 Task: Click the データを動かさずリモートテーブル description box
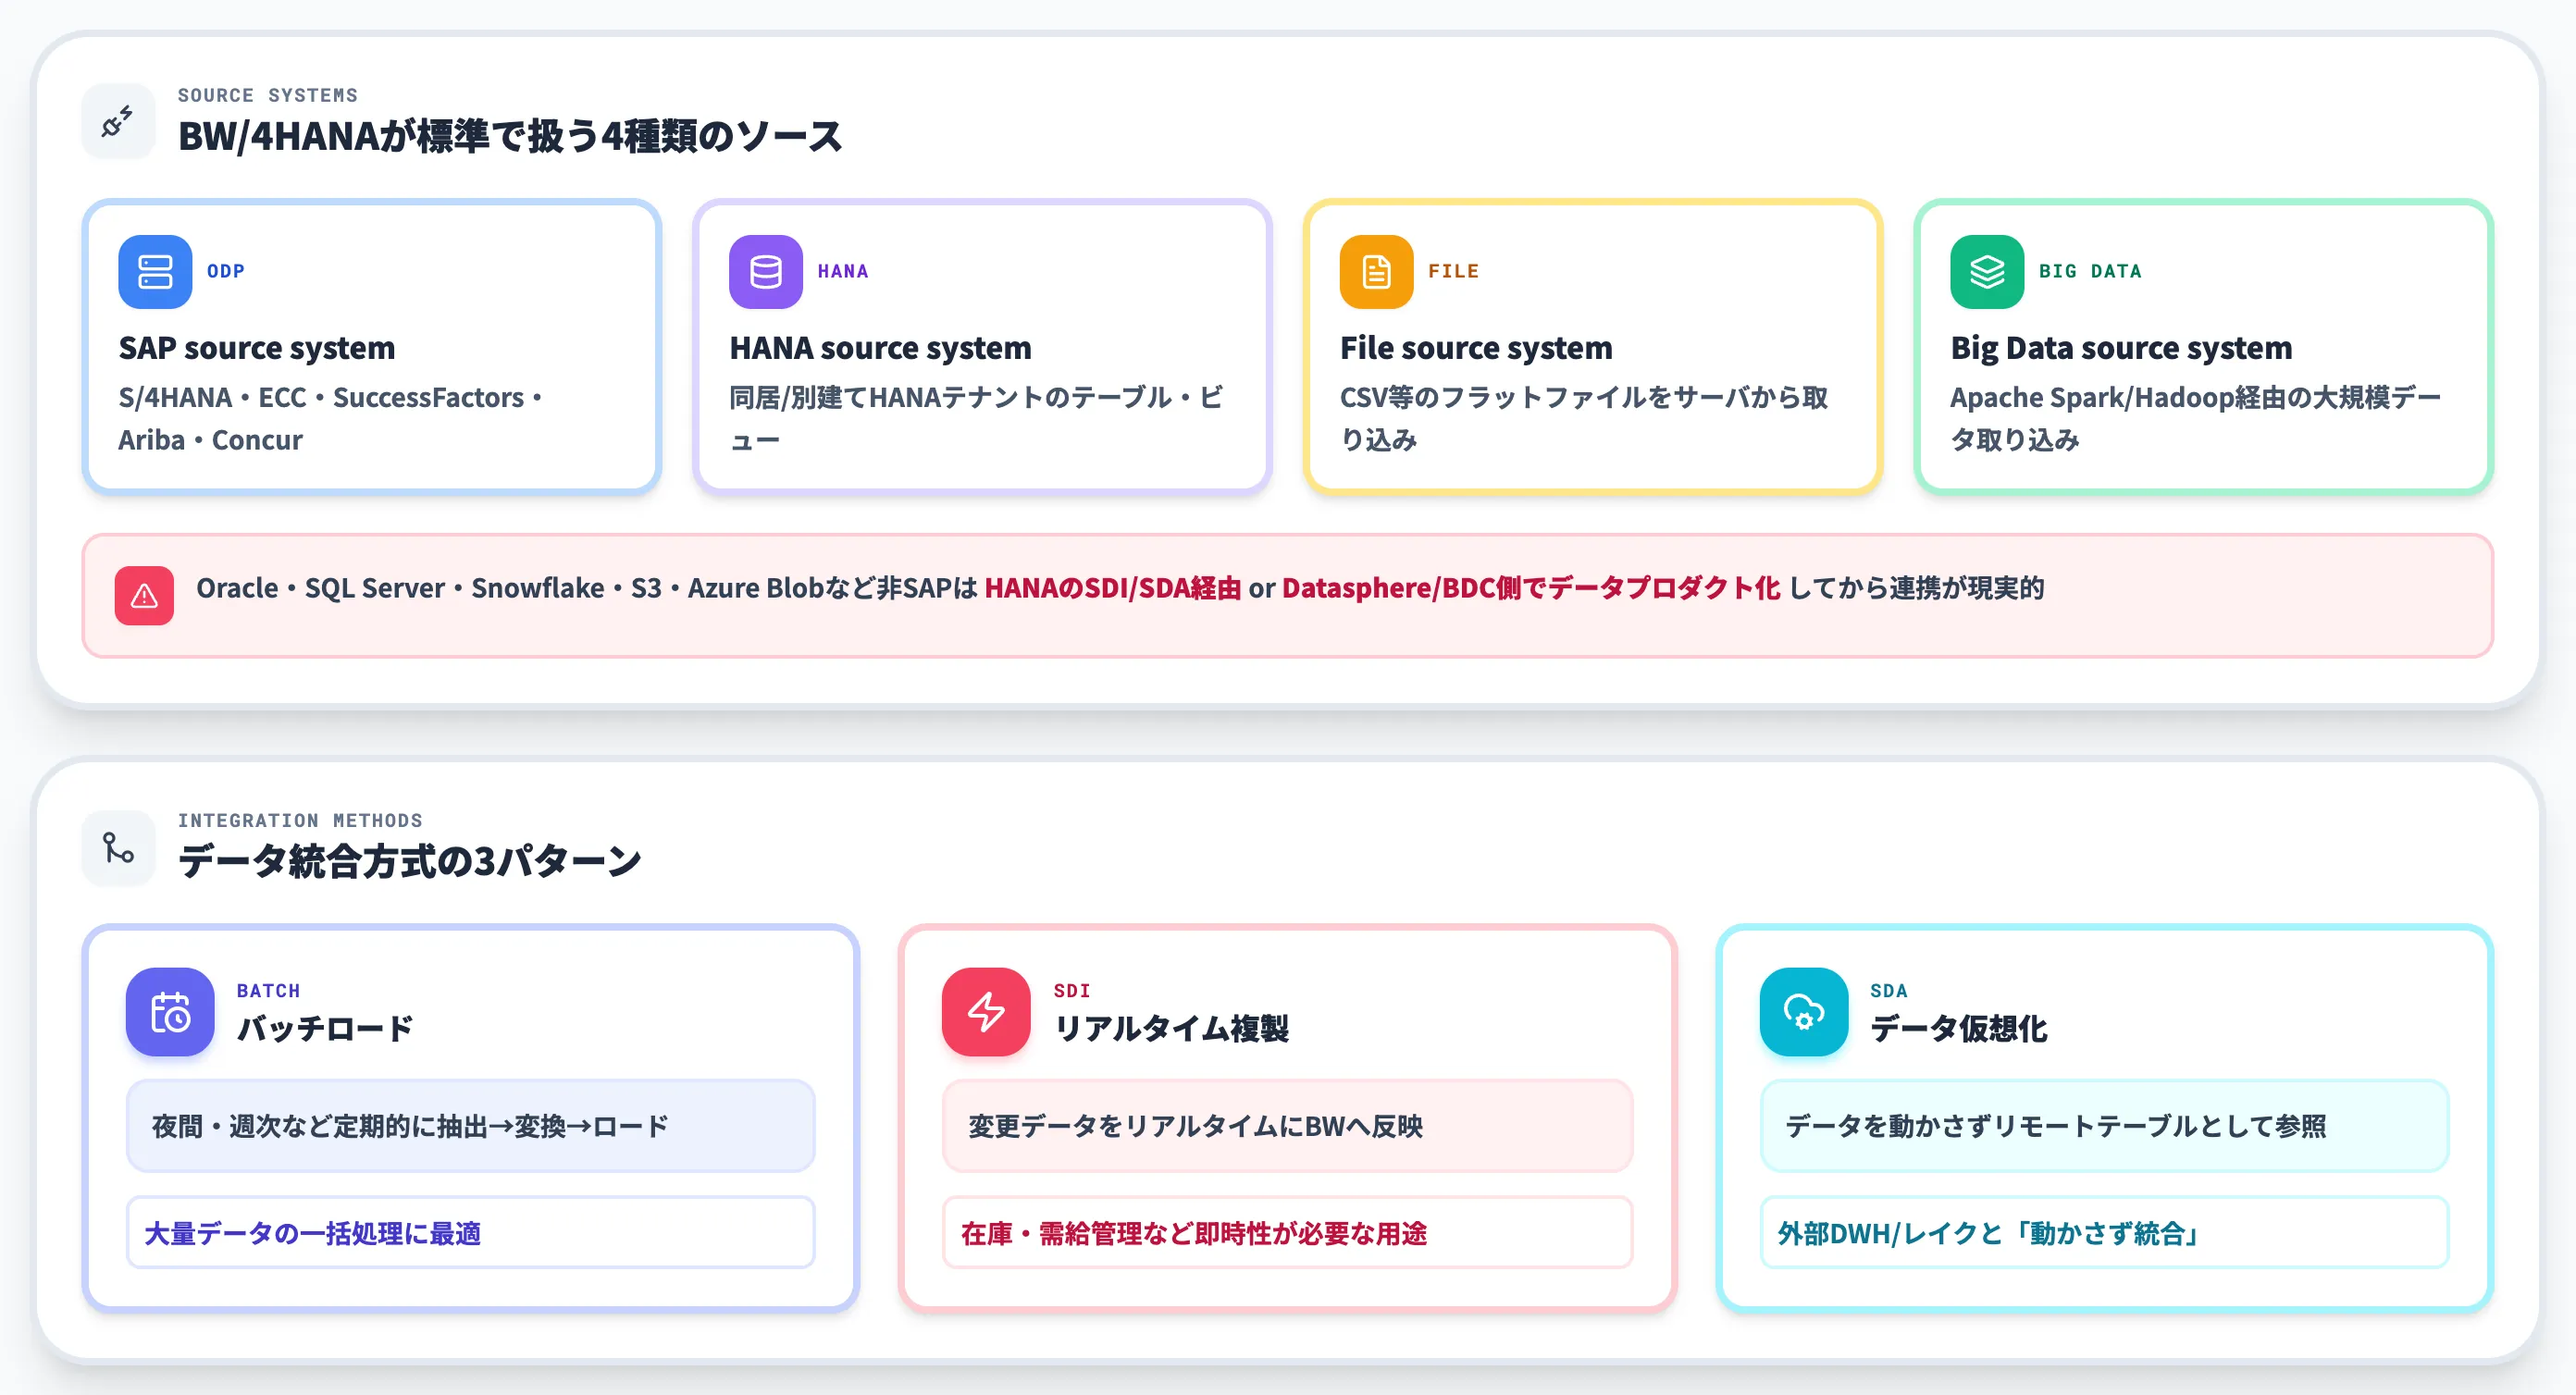[x=2104, y=1126]
